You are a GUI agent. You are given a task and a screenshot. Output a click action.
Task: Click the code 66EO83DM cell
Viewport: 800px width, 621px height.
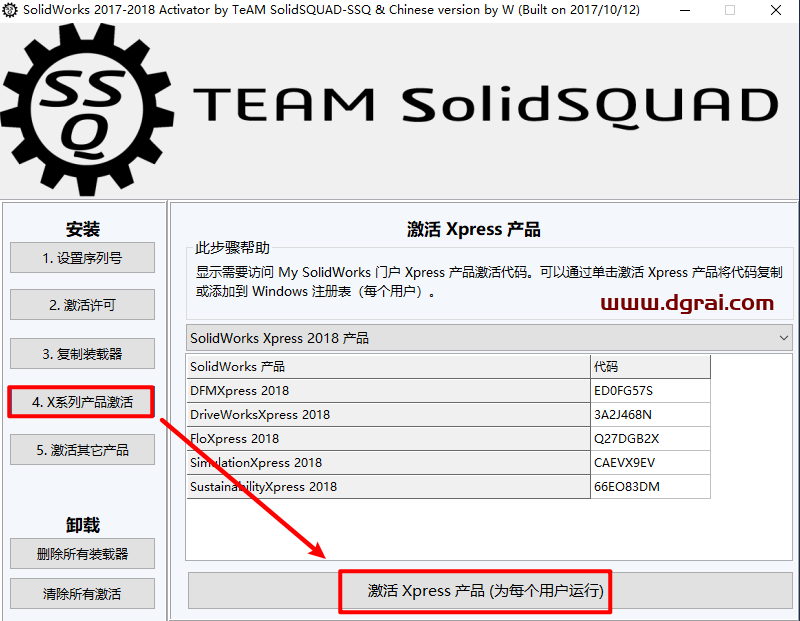[x=650, y=487]
